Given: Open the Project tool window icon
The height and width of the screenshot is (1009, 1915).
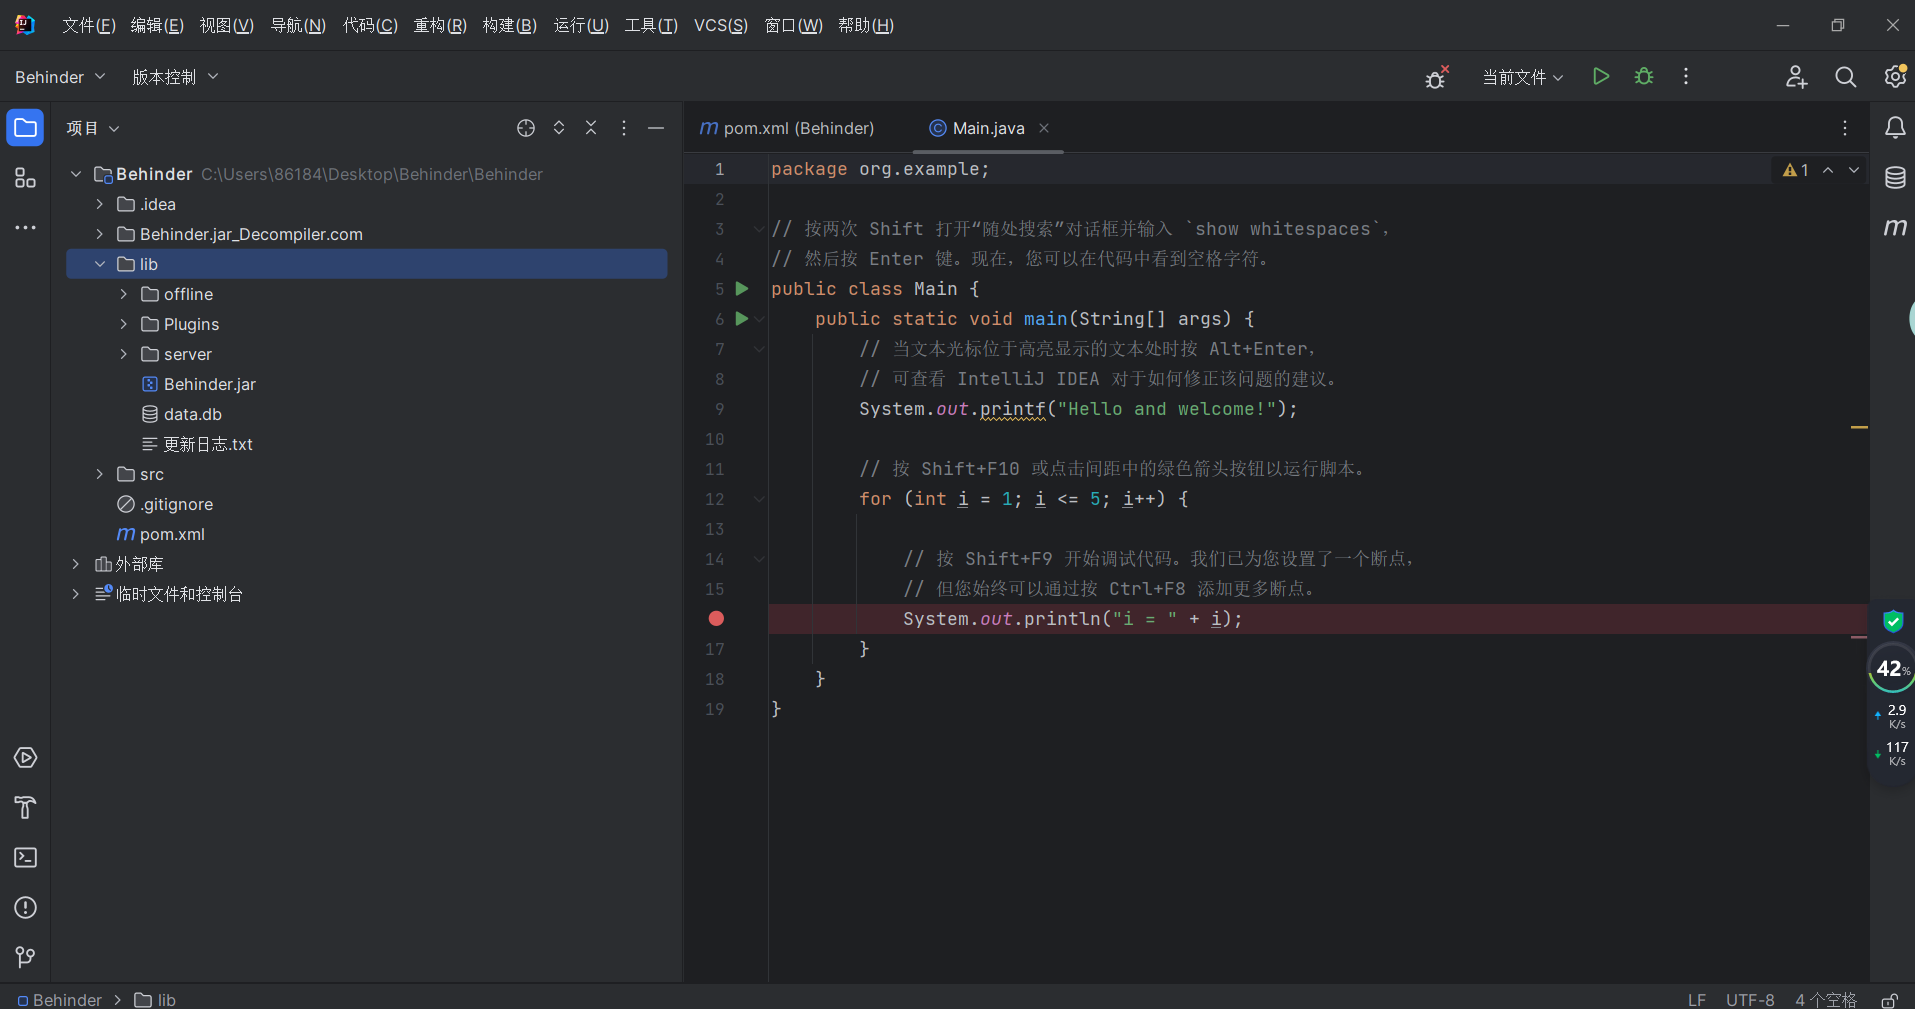Looking at the screenshot, I should [x=25, y=128].
